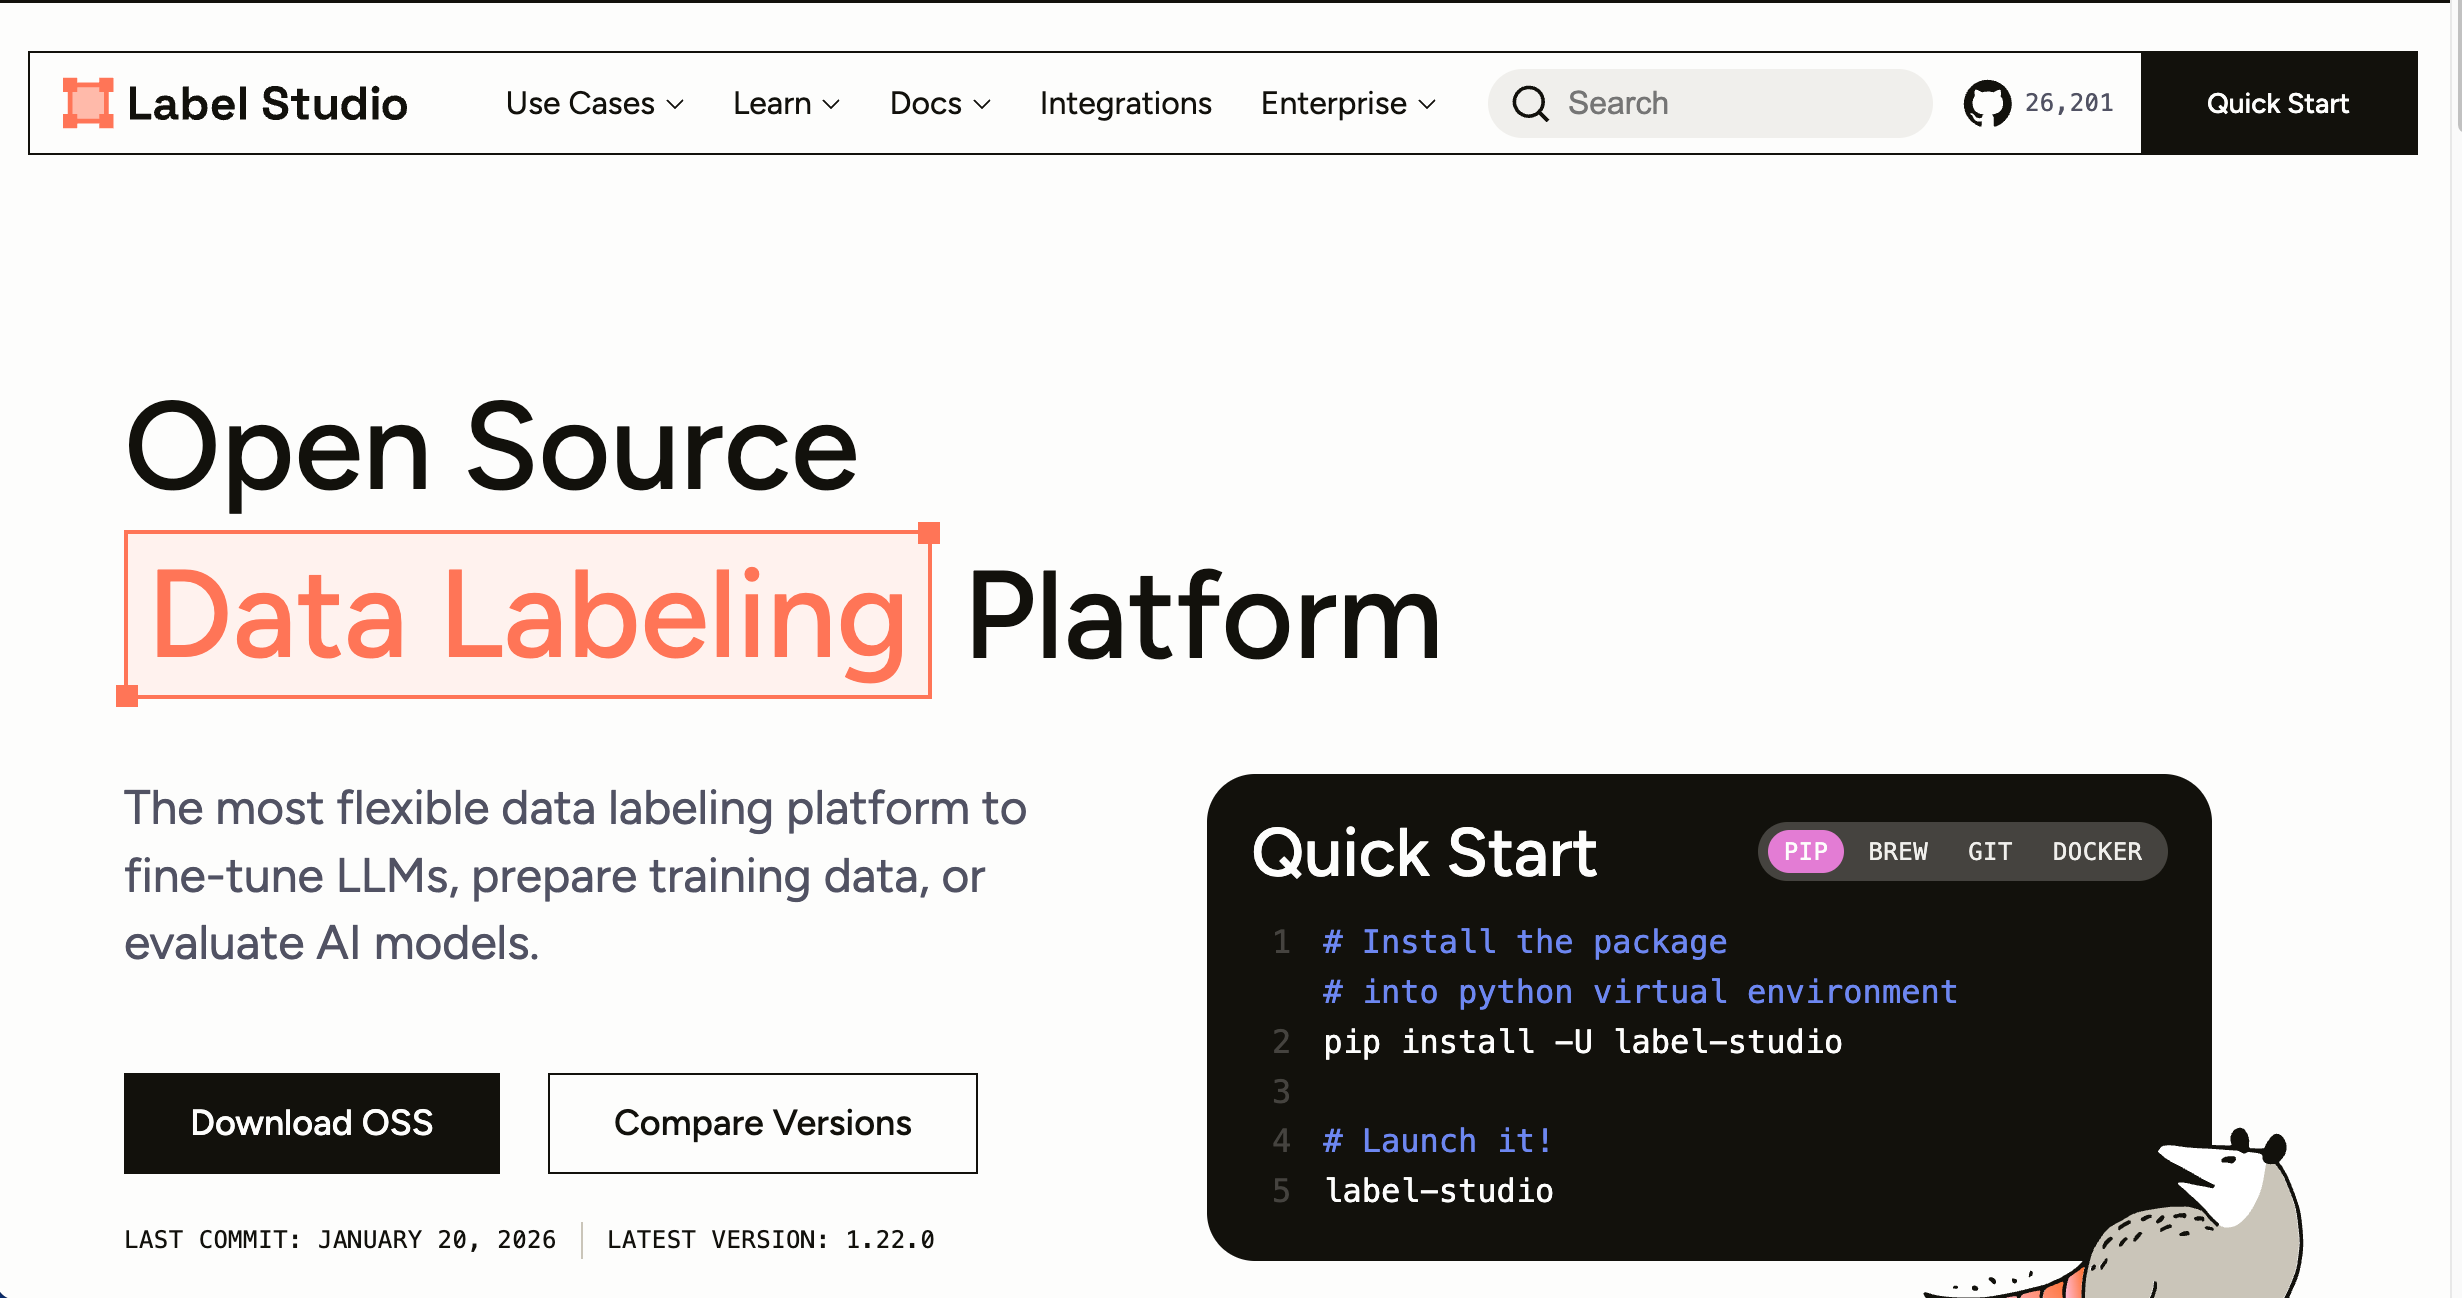Switch to DOCKER install instructions
The height and width of the screenshot is (1298, 2462).
(x=2096, y=851)
